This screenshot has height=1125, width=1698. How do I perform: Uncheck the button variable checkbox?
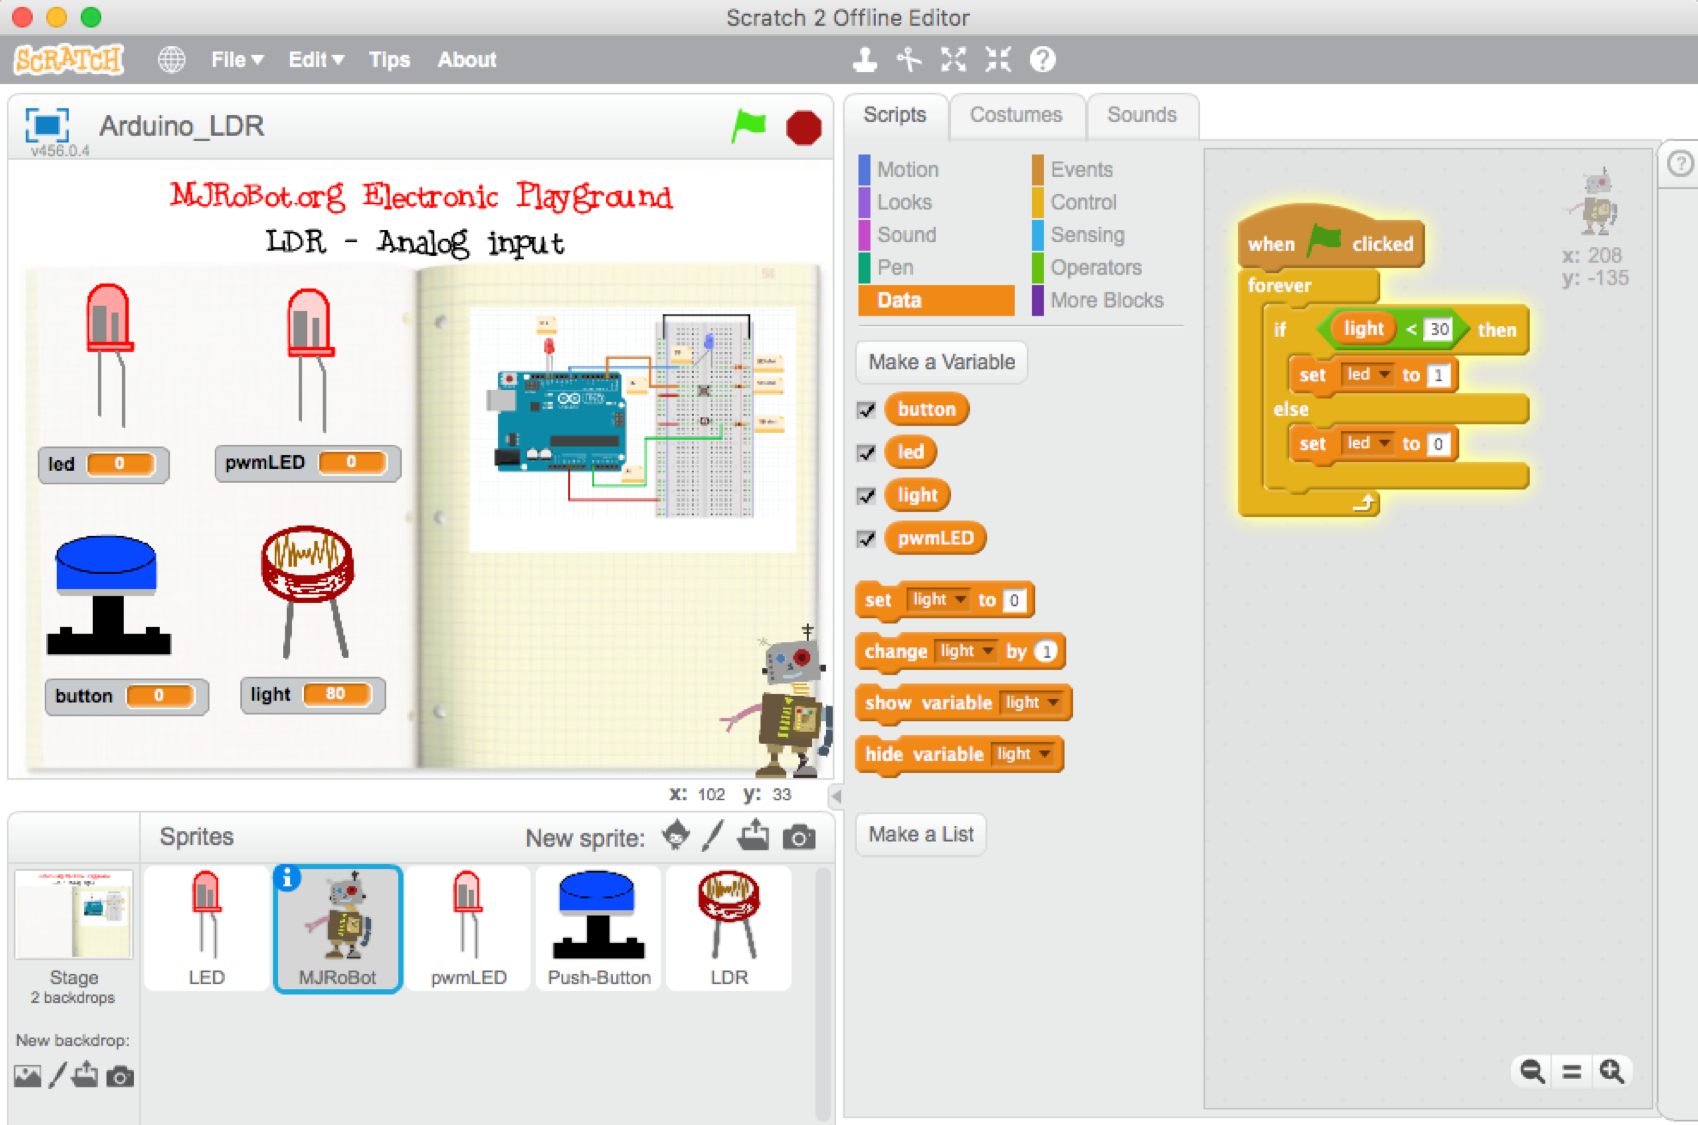point(866,409)
